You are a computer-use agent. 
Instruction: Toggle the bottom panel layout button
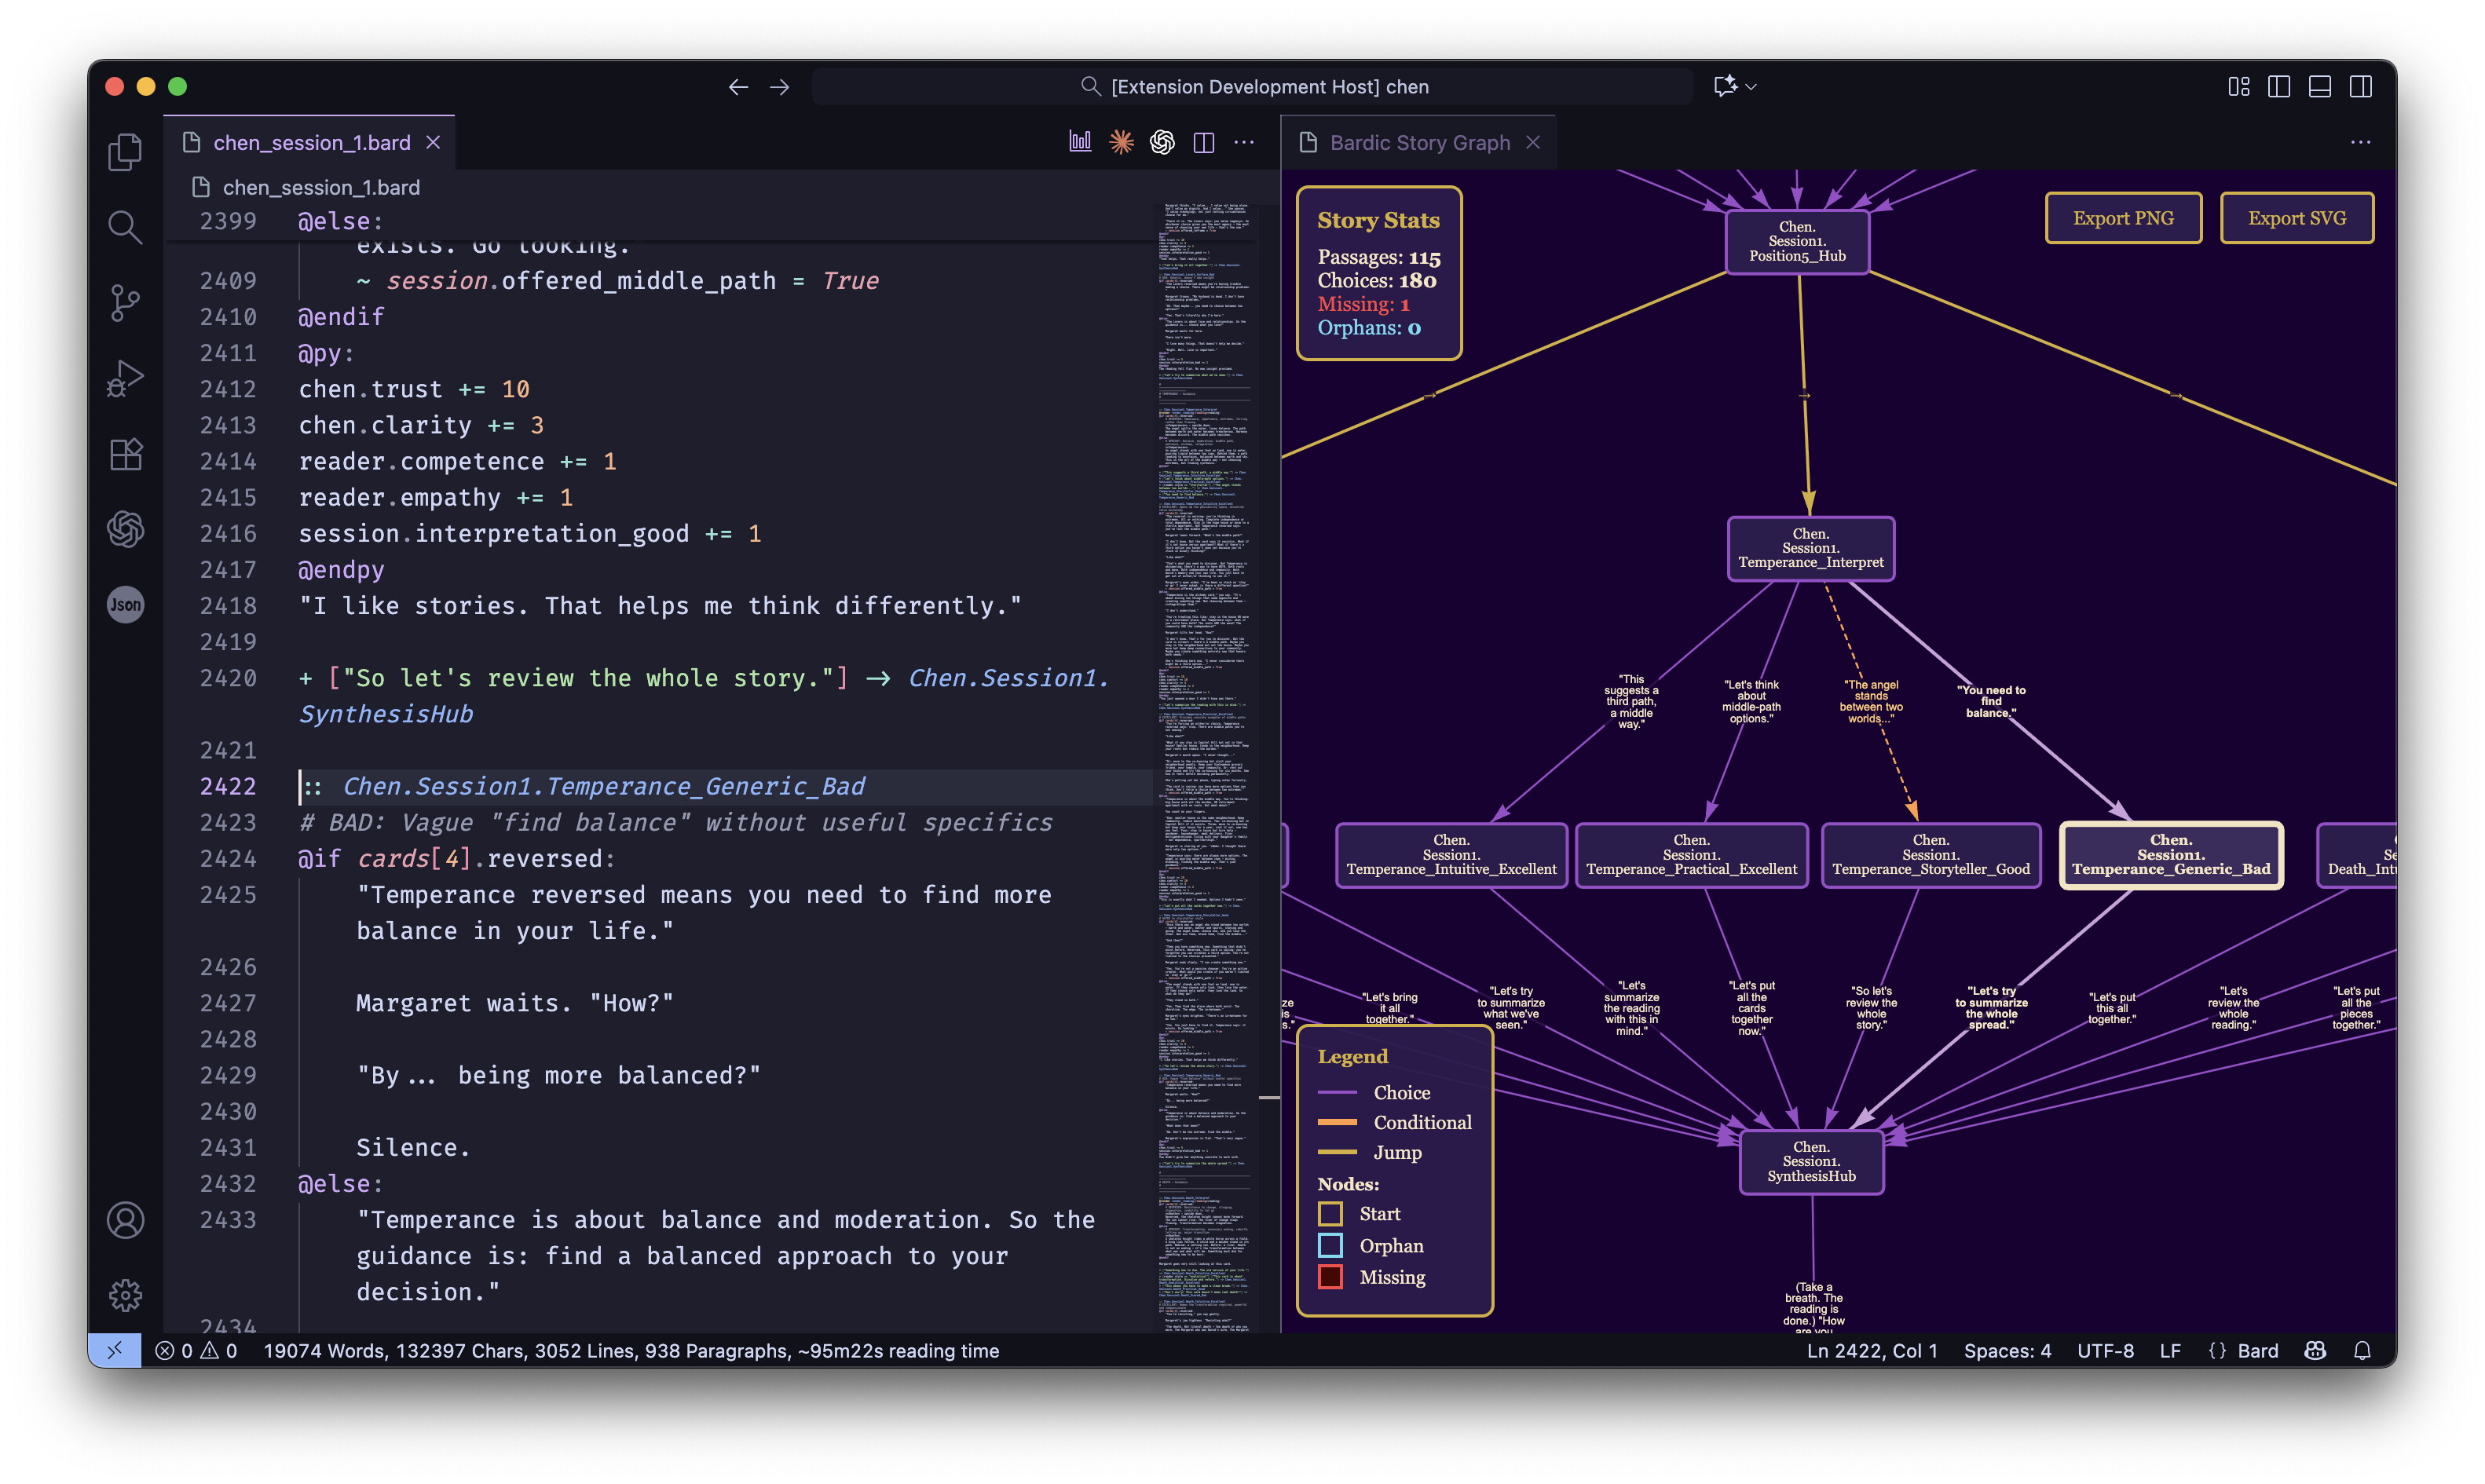click(x=2319, y=87)
